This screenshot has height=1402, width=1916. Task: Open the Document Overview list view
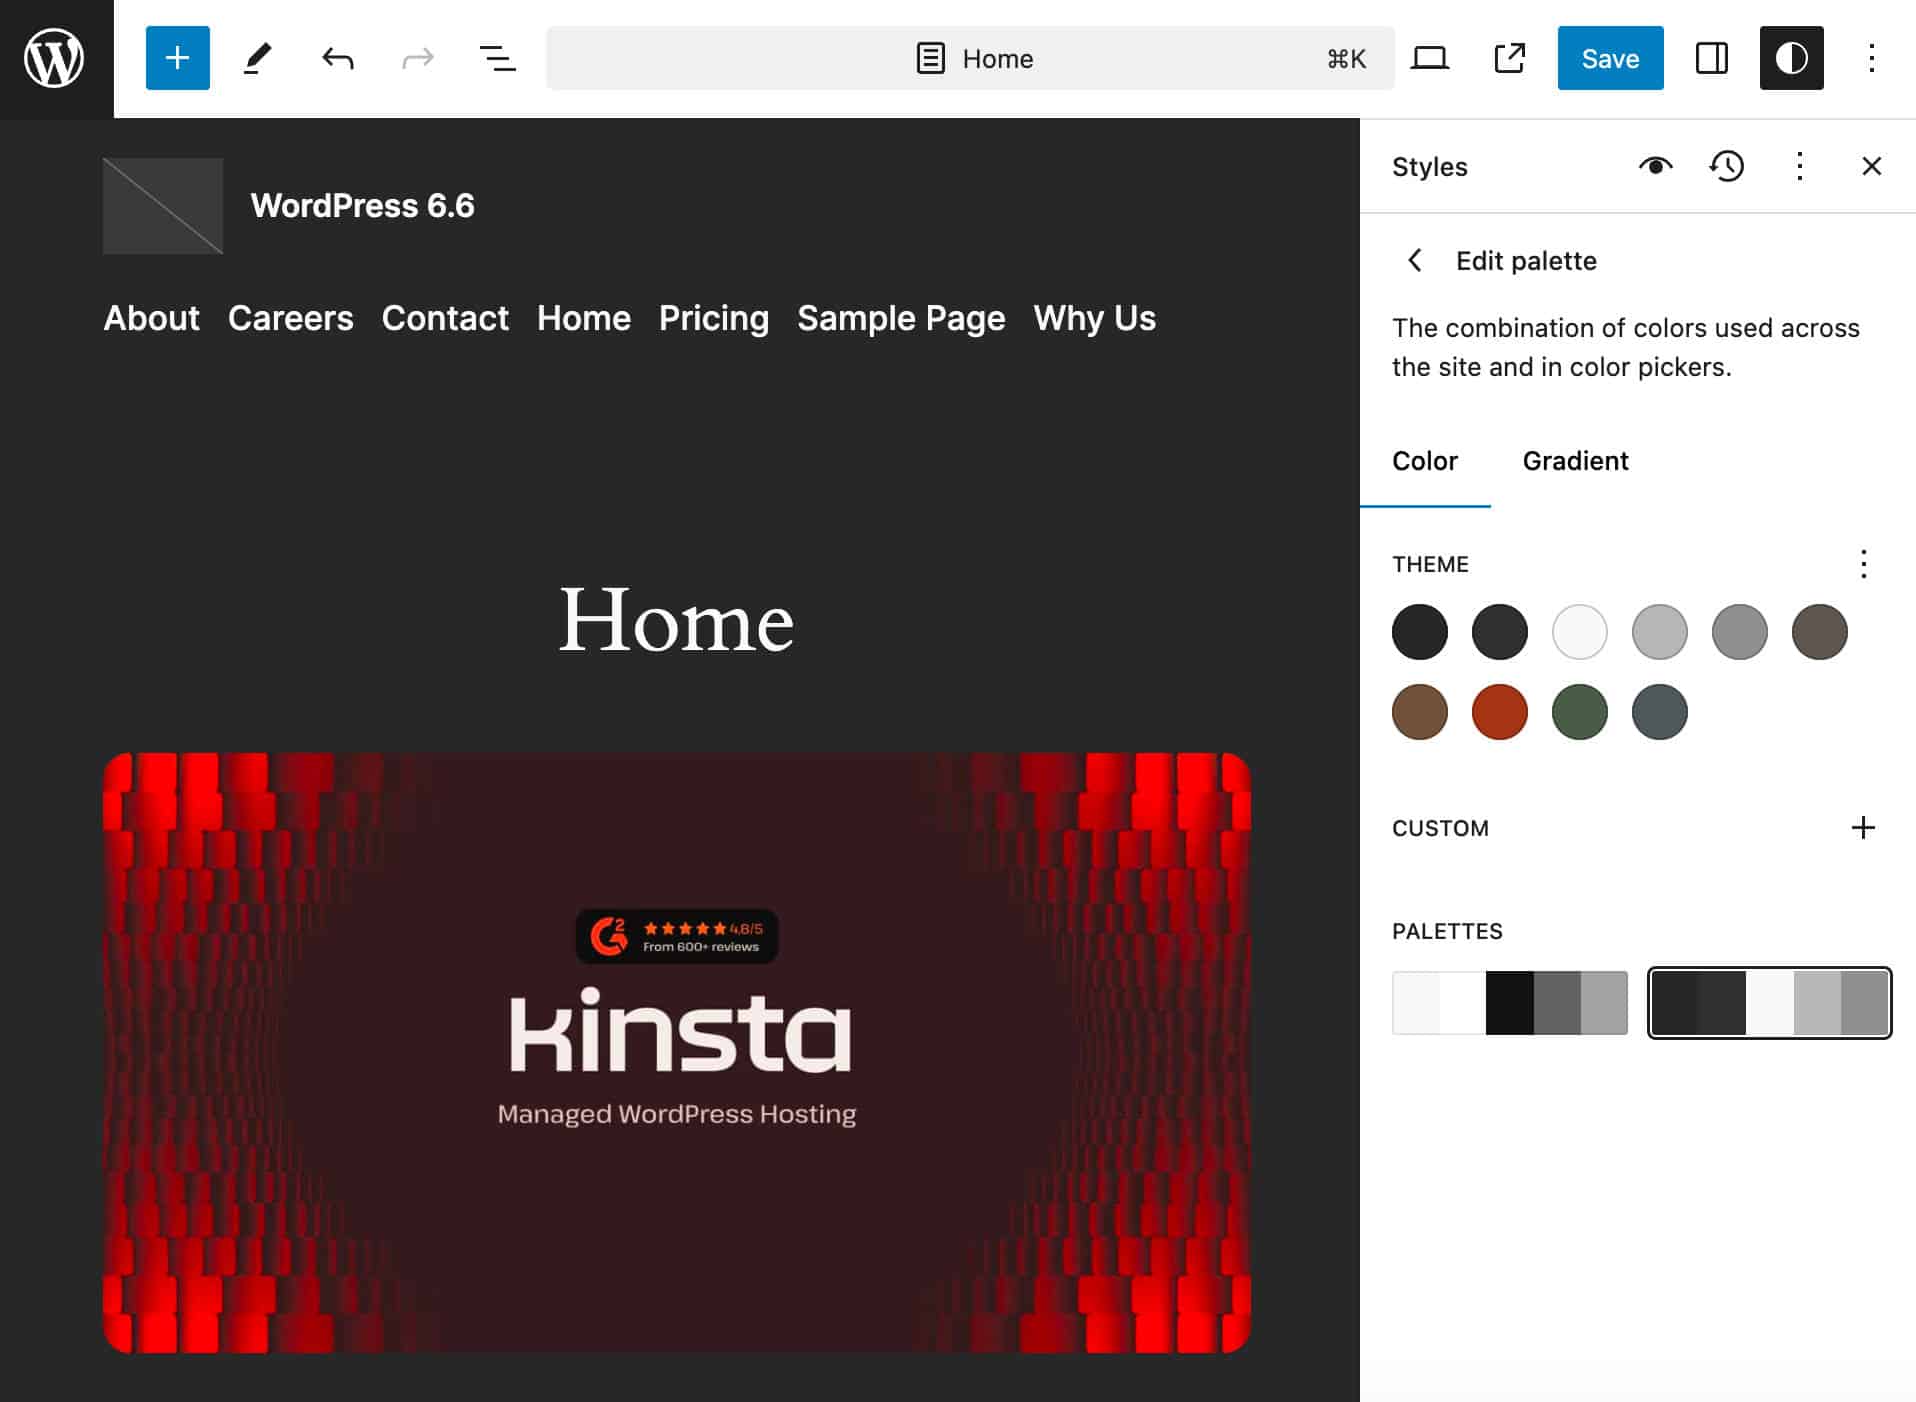tap(497, 58)
